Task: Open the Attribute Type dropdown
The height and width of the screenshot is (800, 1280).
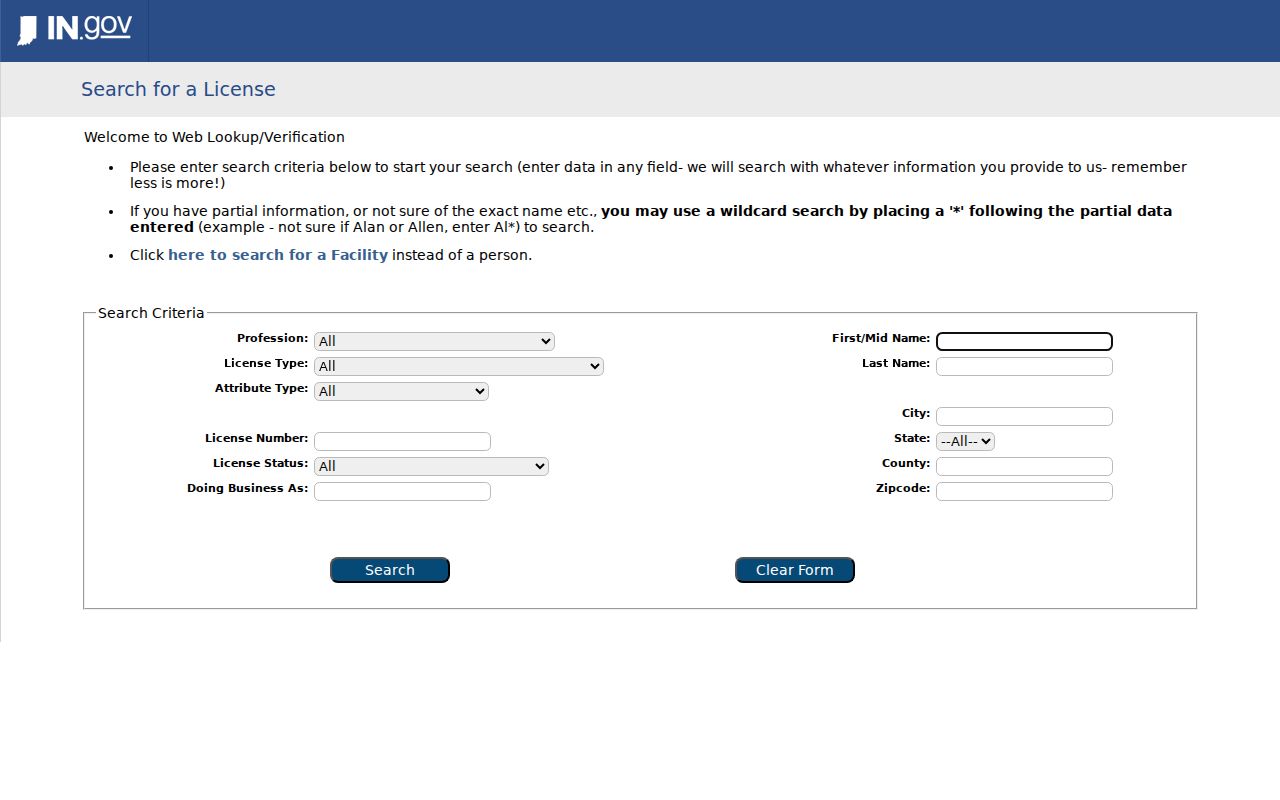Action: (401, 391)
